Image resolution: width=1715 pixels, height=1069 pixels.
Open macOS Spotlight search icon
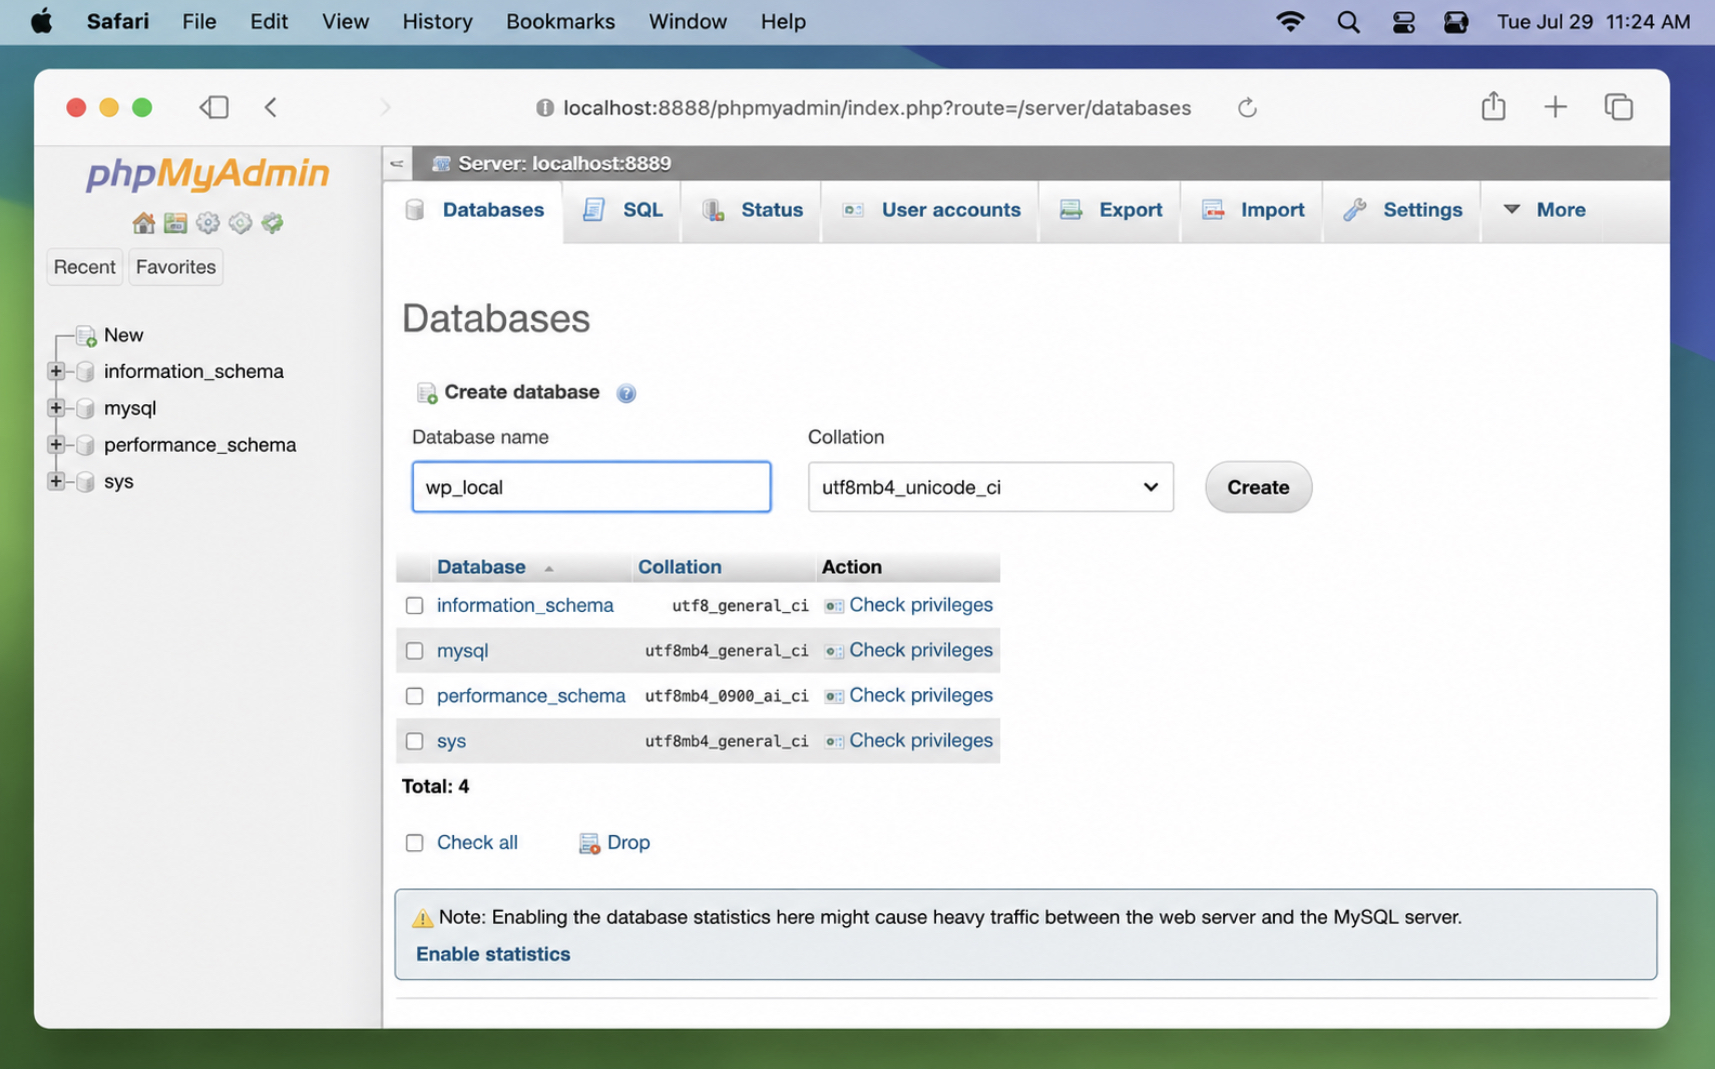1348,22
